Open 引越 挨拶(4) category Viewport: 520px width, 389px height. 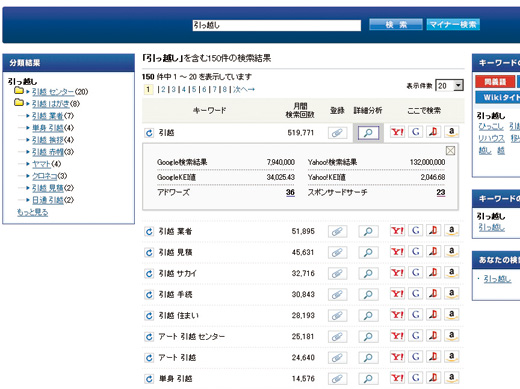48,140
